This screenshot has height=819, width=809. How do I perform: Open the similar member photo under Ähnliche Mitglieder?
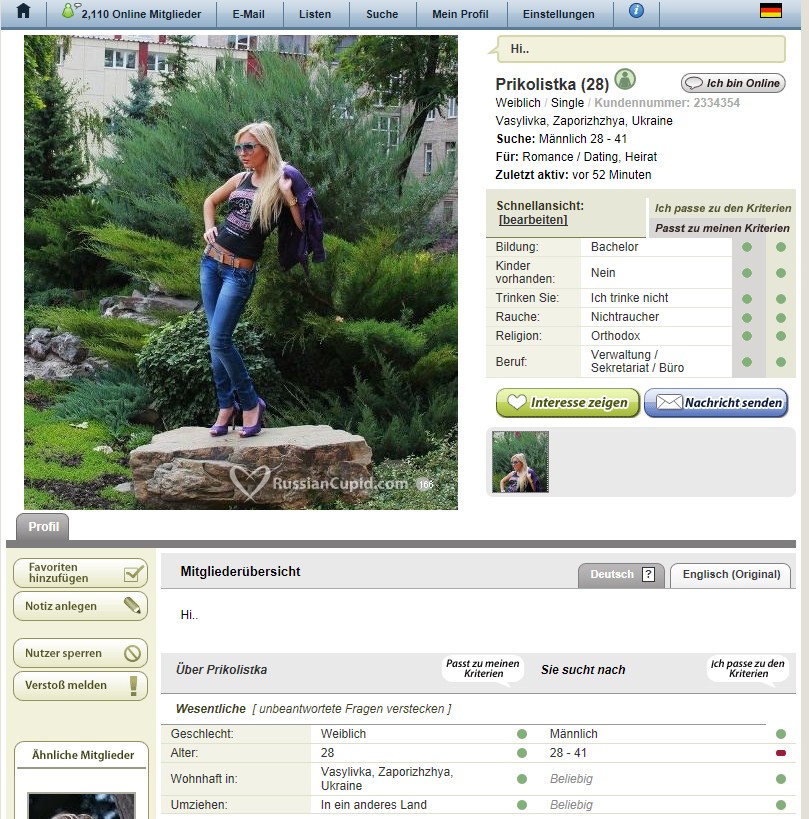[81, 805]
